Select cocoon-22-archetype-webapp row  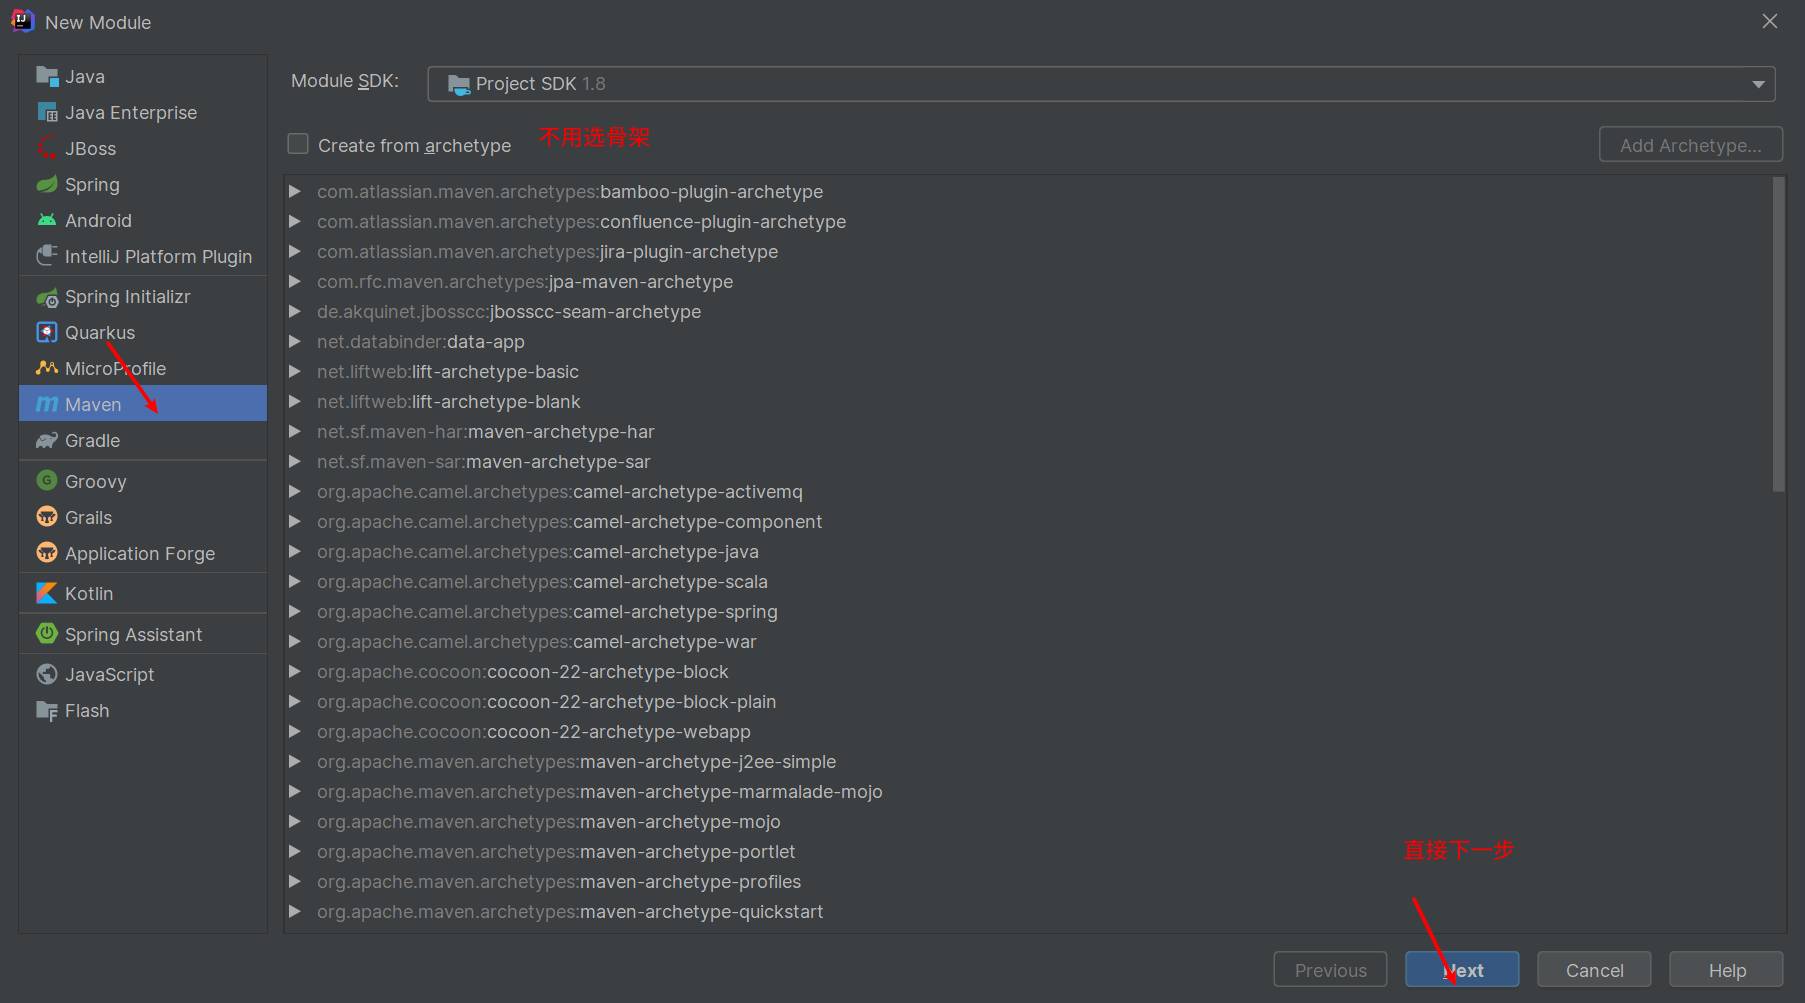pos(1028,731)
